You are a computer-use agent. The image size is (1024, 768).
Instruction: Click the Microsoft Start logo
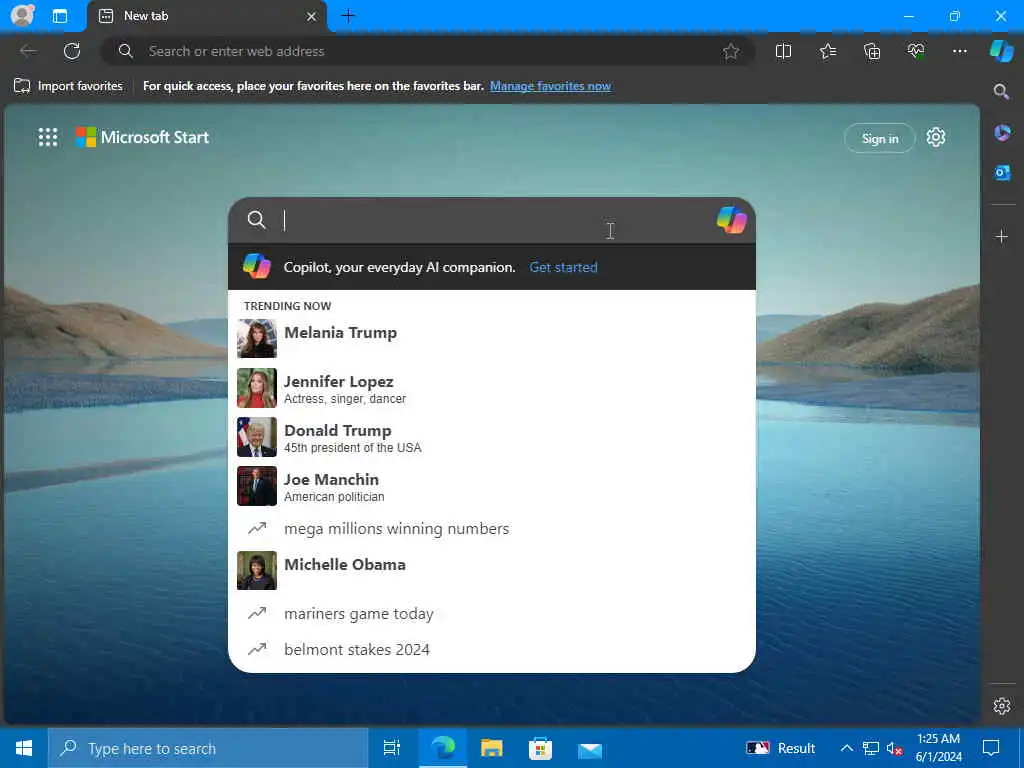tap(142, 137)
